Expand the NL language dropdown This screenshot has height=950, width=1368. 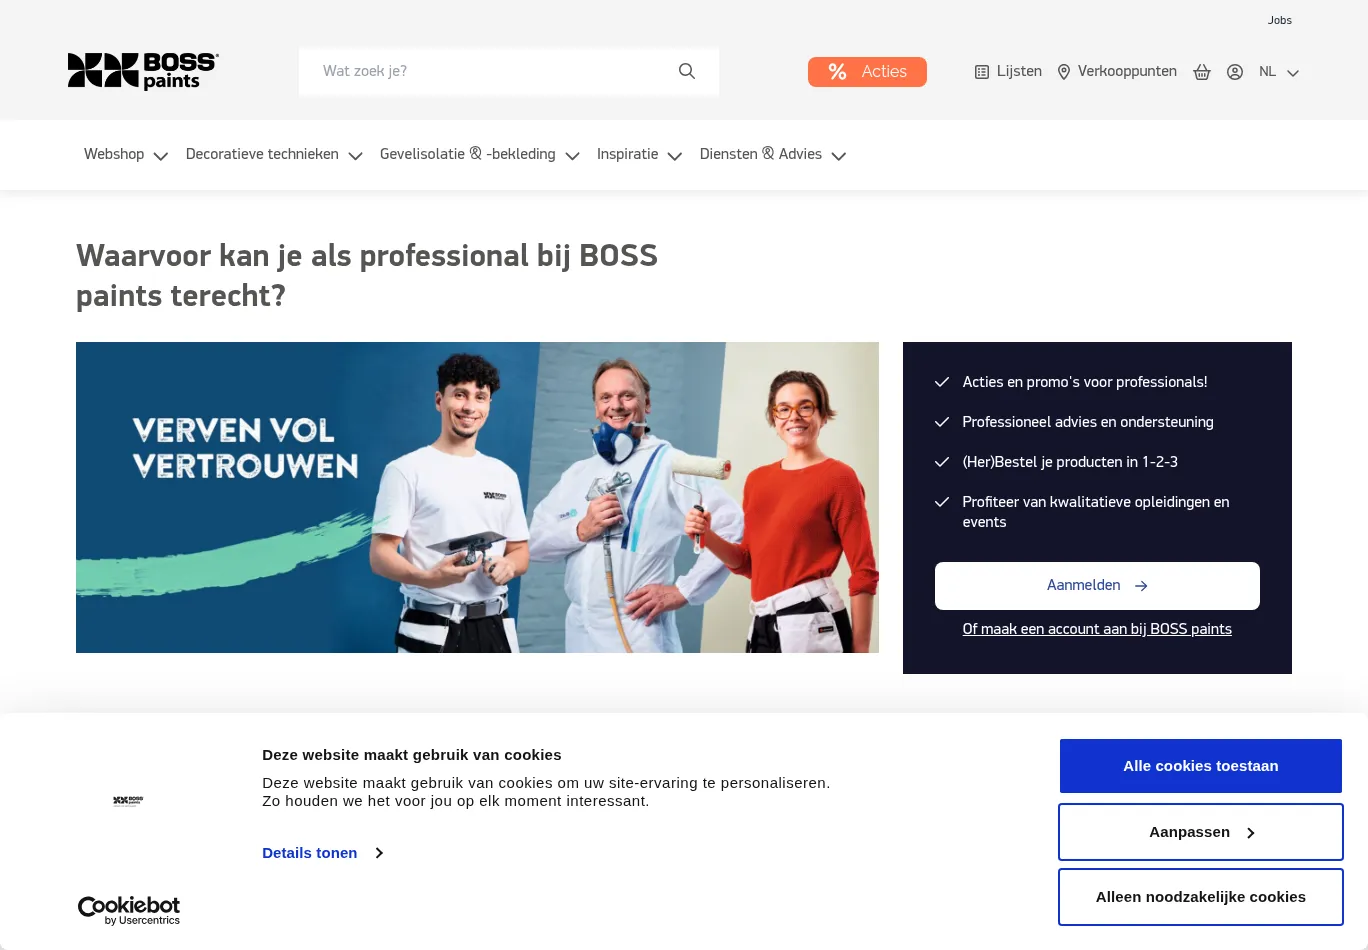point(1279,72)
